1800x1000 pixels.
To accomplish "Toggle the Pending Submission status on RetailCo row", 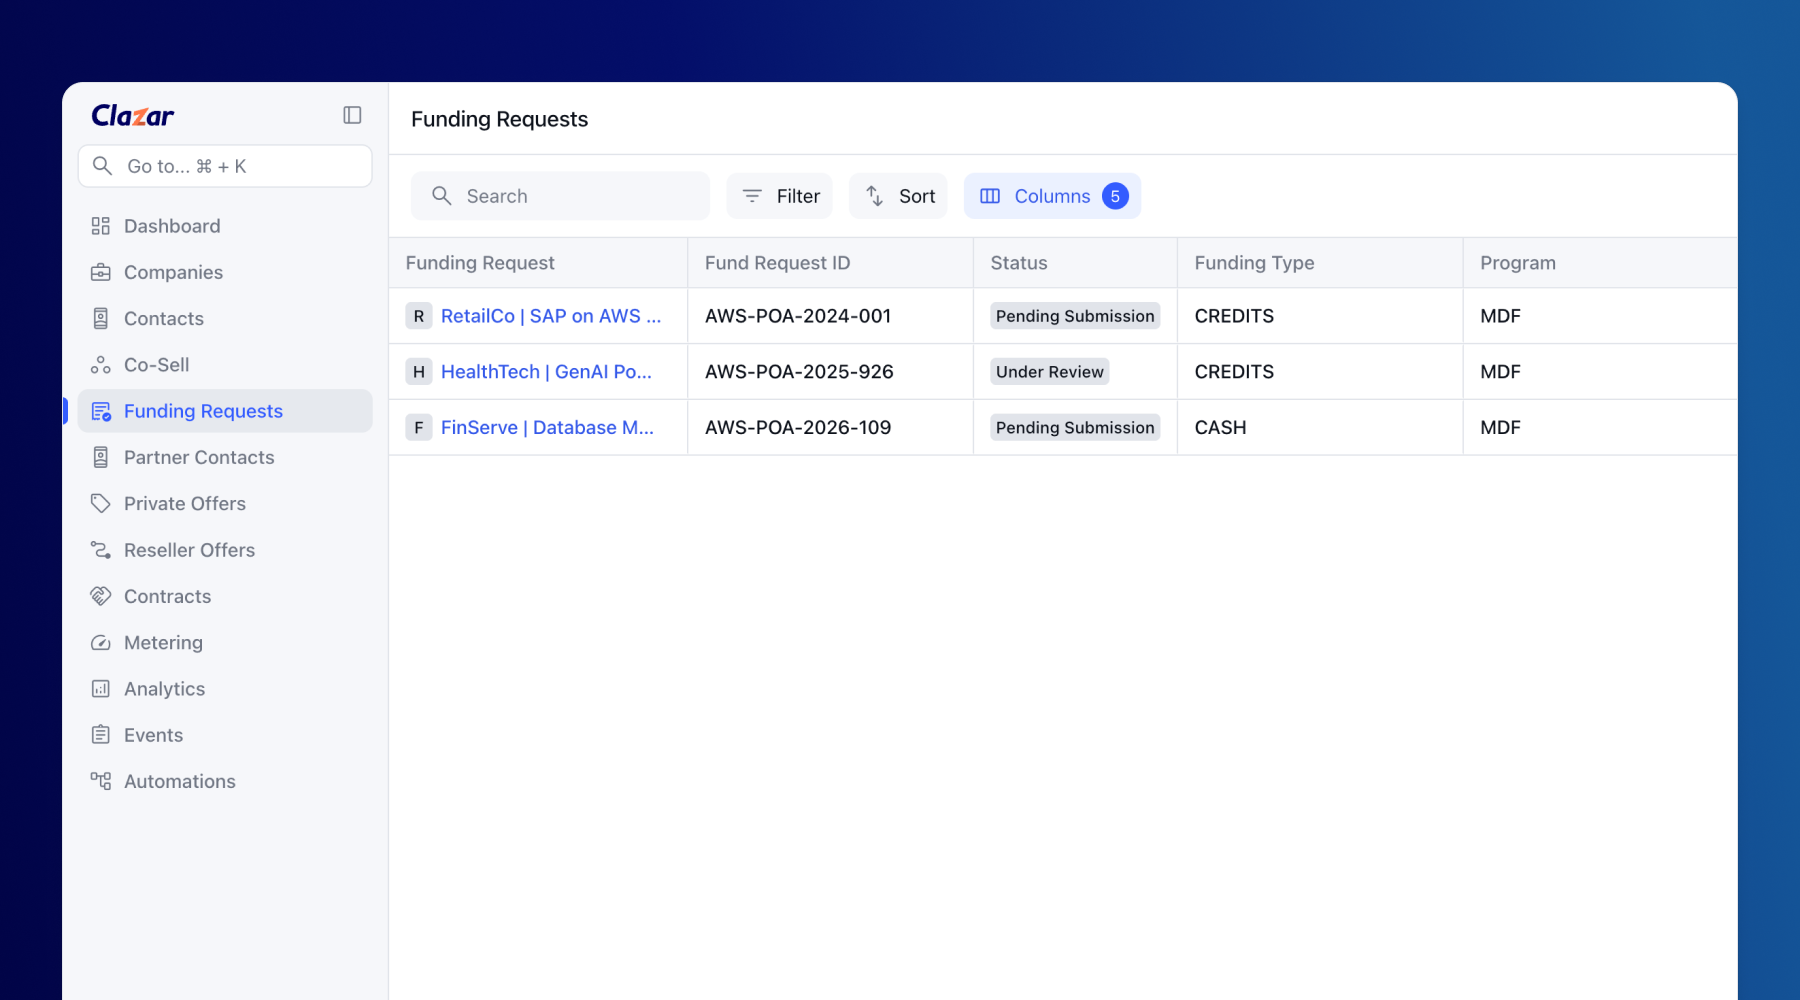I will tap(1074, 316).
